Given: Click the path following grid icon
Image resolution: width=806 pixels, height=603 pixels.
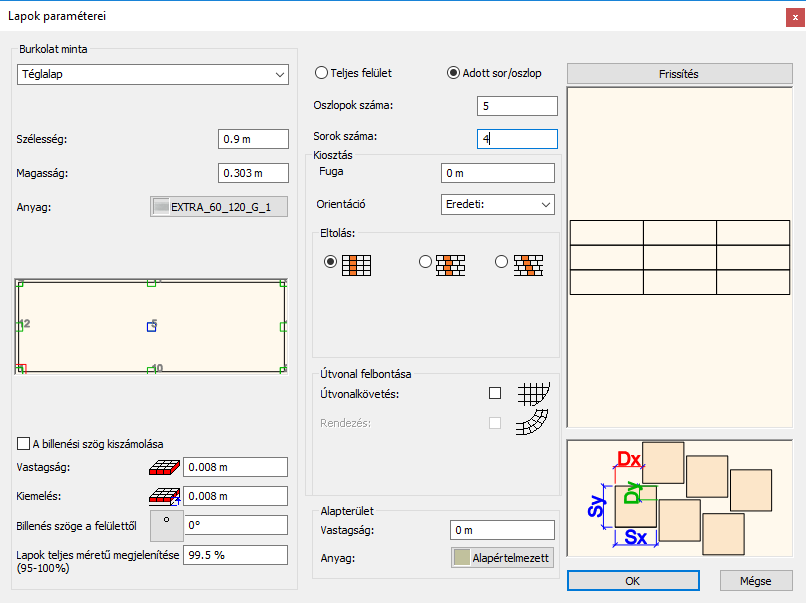Looking at the screenshot, I should tap(533, 394).
